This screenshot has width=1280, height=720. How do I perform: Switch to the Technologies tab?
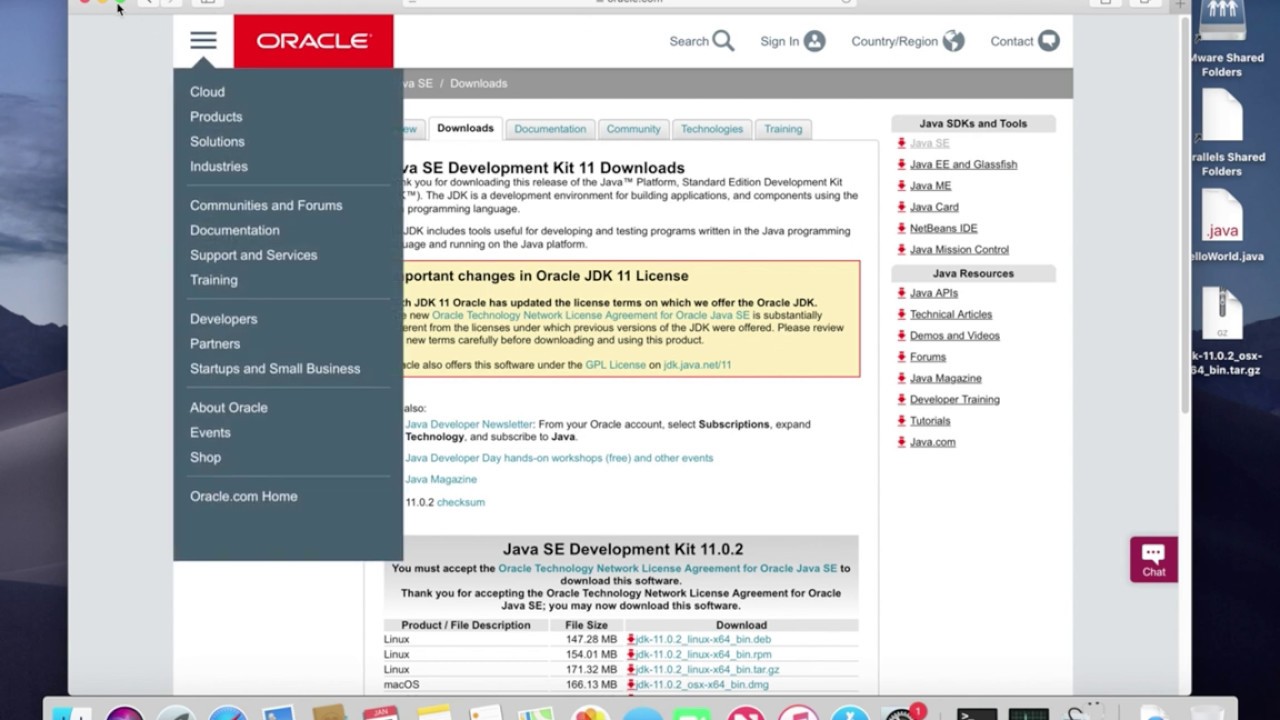(x=712, y=129)
